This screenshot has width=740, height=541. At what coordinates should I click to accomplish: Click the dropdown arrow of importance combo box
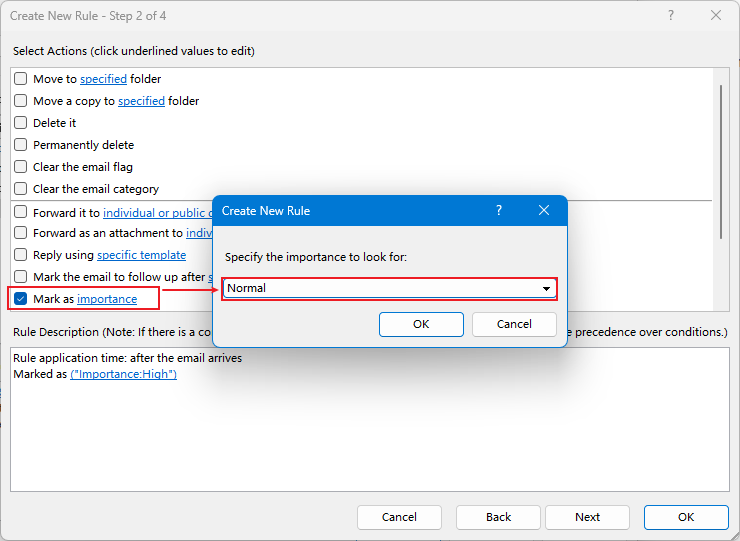(x=546, y=288)
